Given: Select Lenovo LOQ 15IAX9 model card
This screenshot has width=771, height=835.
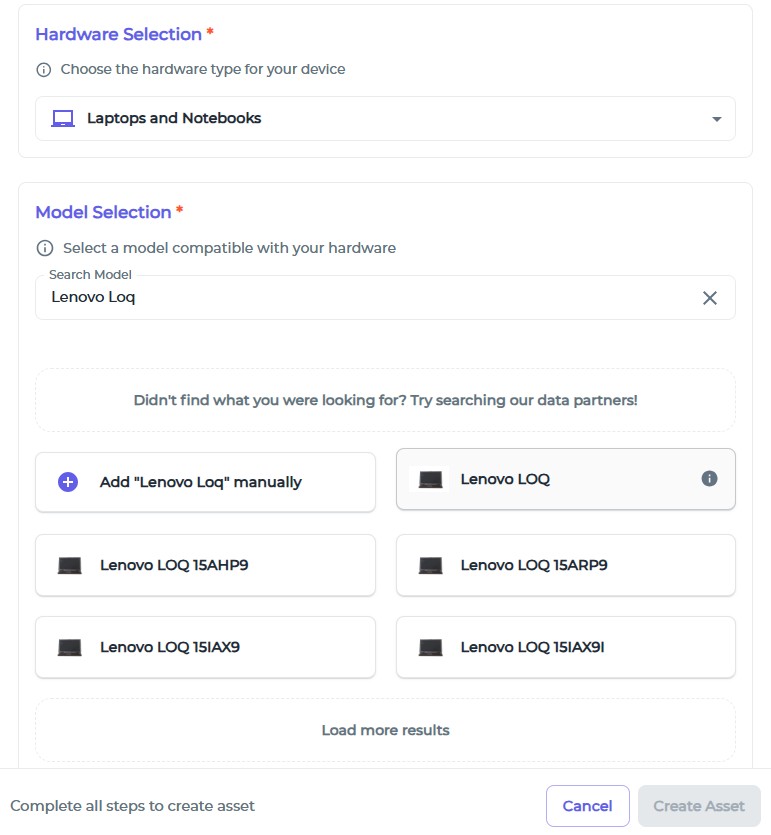Looking at the screenshot, I should pos(205,647).
